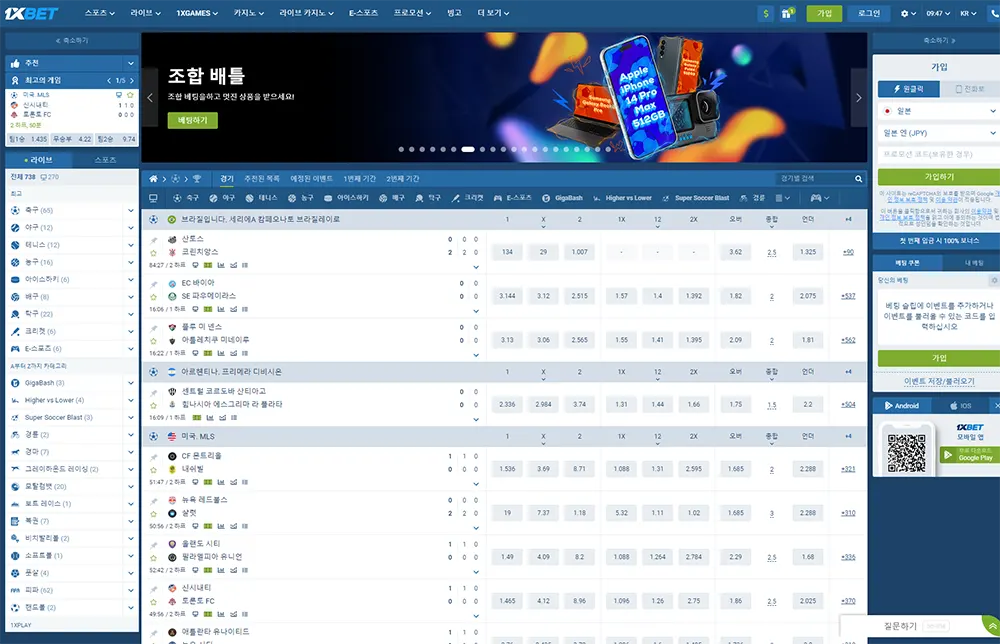Expand the 탁구 (22) category in sidebar

131,314
